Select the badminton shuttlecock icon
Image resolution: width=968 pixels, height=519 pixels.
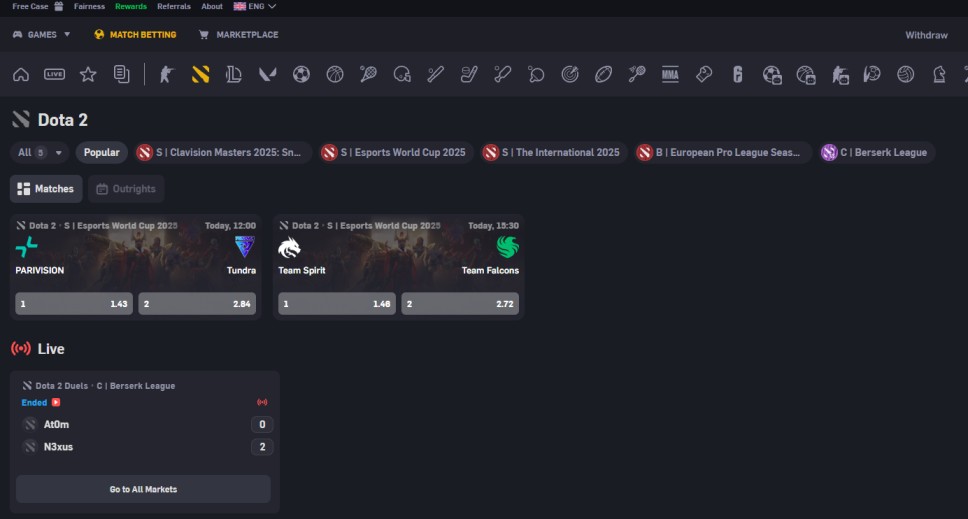[637, 75]
